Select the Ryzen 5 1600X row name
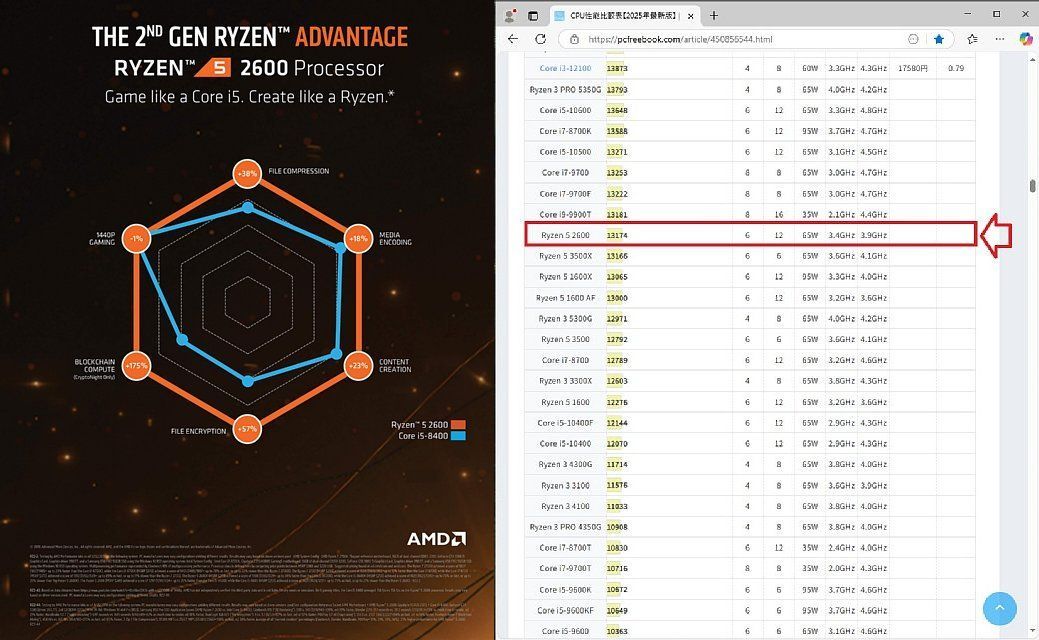The width and height of the screenshot is (1039, 640). (565, 277)
